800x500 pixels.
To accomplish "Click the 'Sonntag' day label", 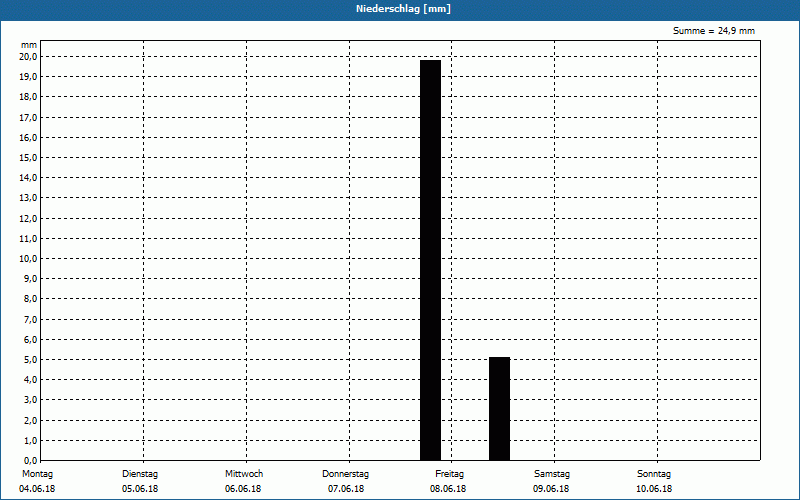I will click(654, 474).
